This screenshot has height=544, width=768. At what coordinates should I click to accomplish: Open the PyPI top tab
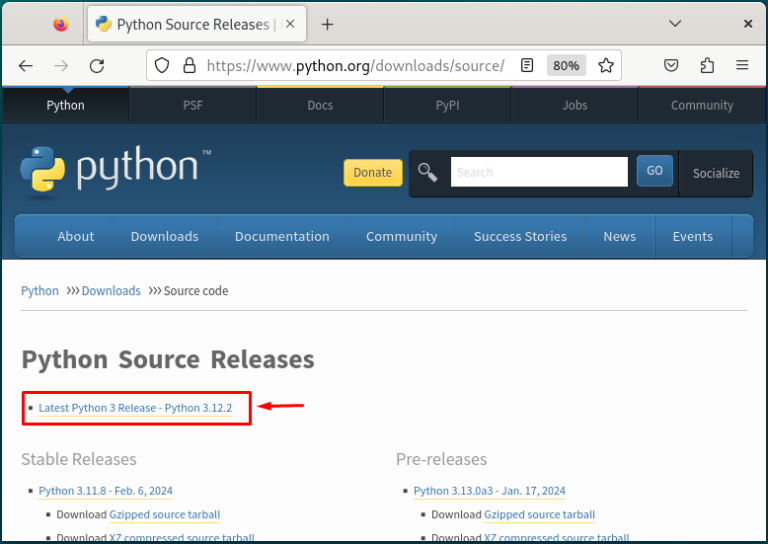coord(447,105)
